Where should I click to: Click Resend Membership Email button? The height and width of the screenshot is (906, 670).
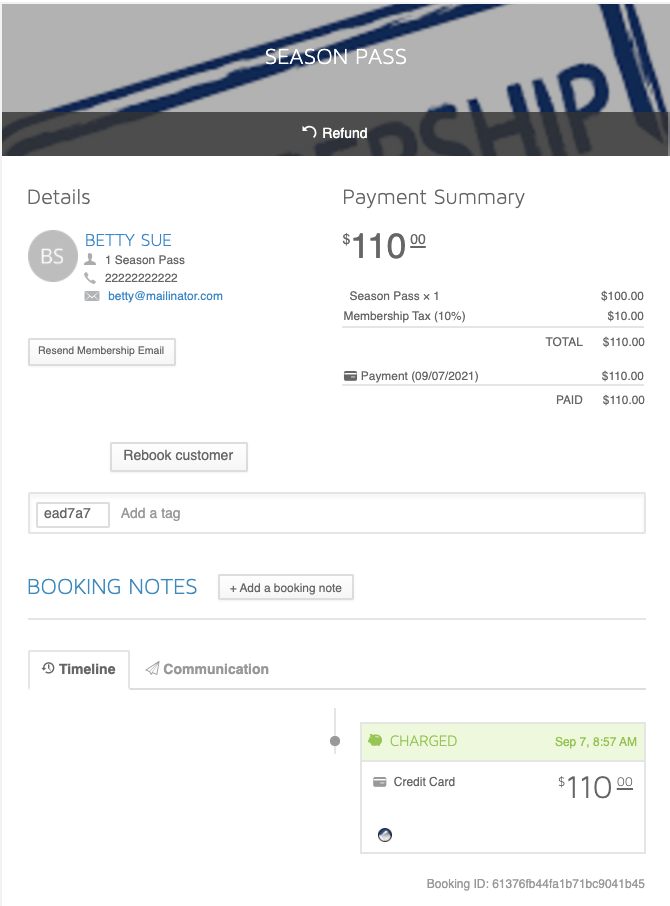(x=102, y=351)
